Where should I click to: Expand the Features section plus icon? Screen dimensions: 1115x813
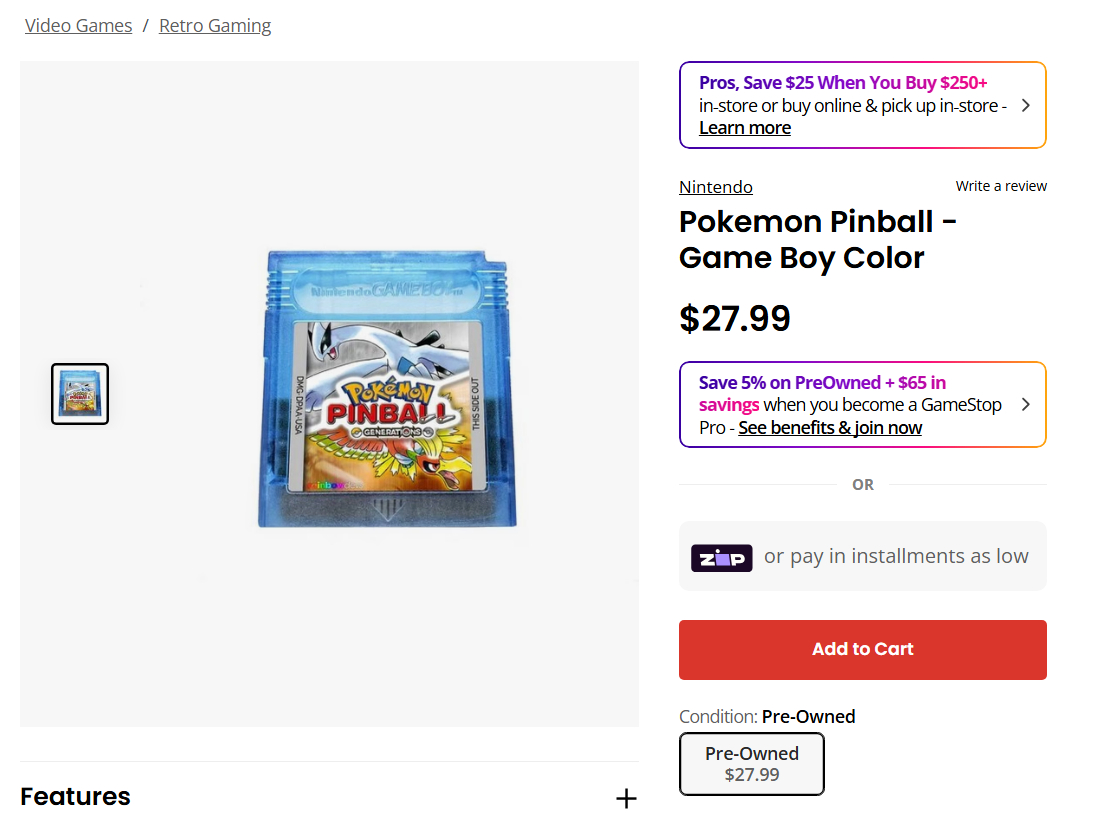pyautogui.click(x=626, y=798)
